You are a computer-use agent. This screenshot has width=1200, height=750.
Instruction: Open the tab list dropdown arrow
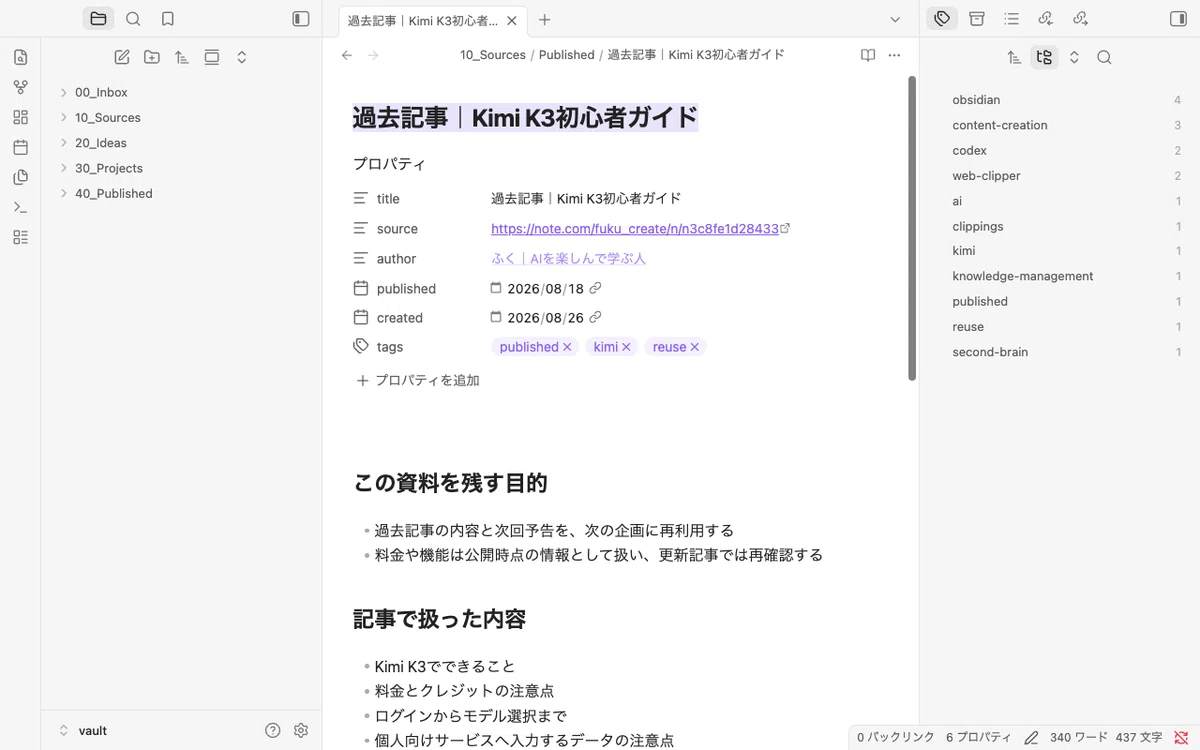click(x=895, y=19)
